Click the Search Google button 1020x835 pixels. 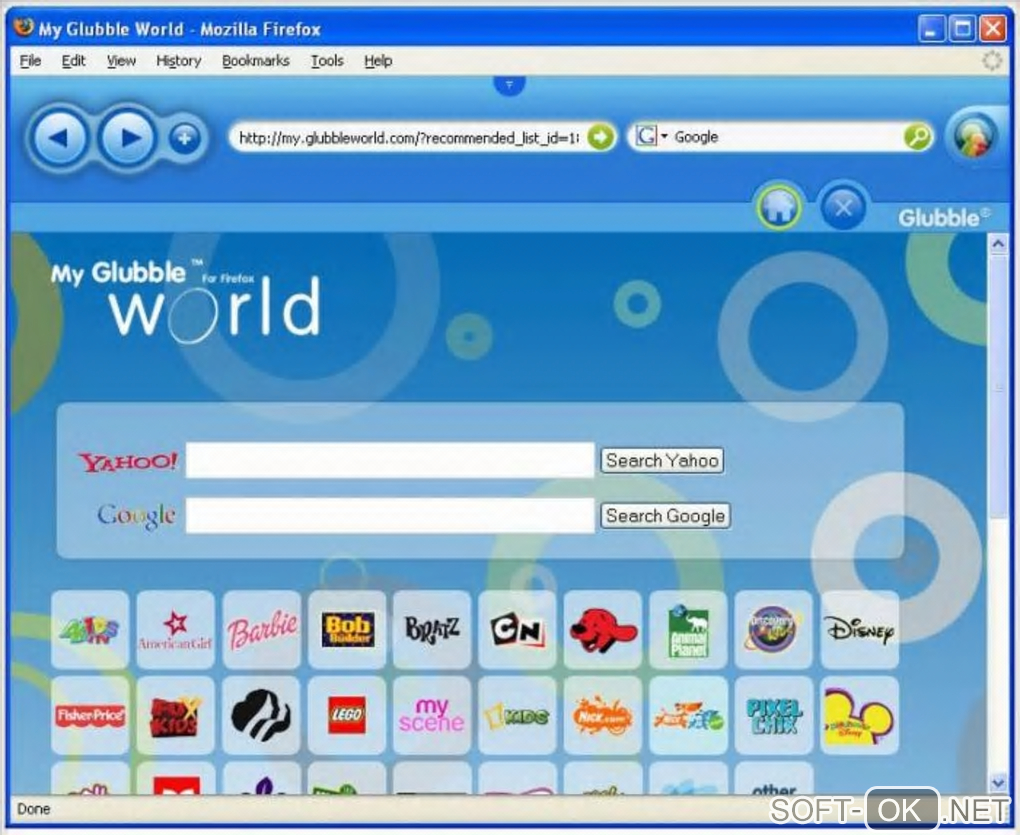(x=665, y=516)
